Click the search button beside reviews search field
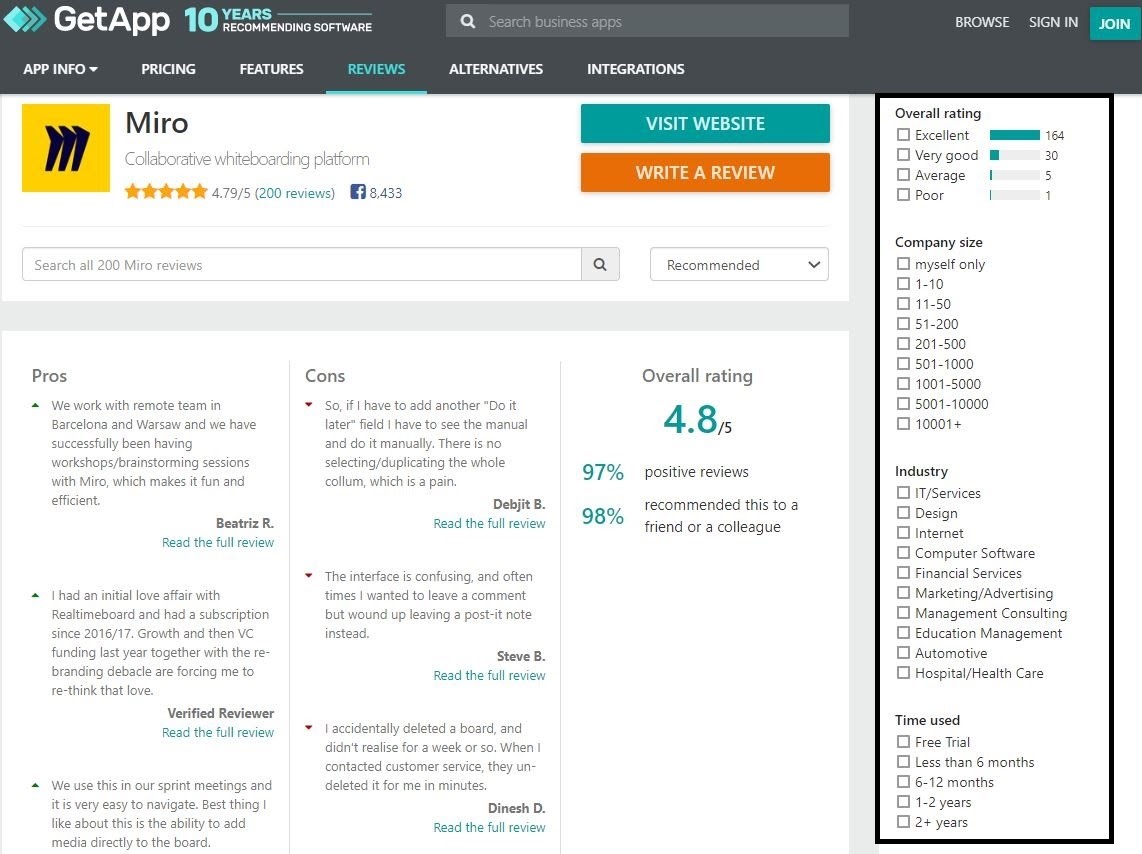1142x854 pixels. (600, 264)
